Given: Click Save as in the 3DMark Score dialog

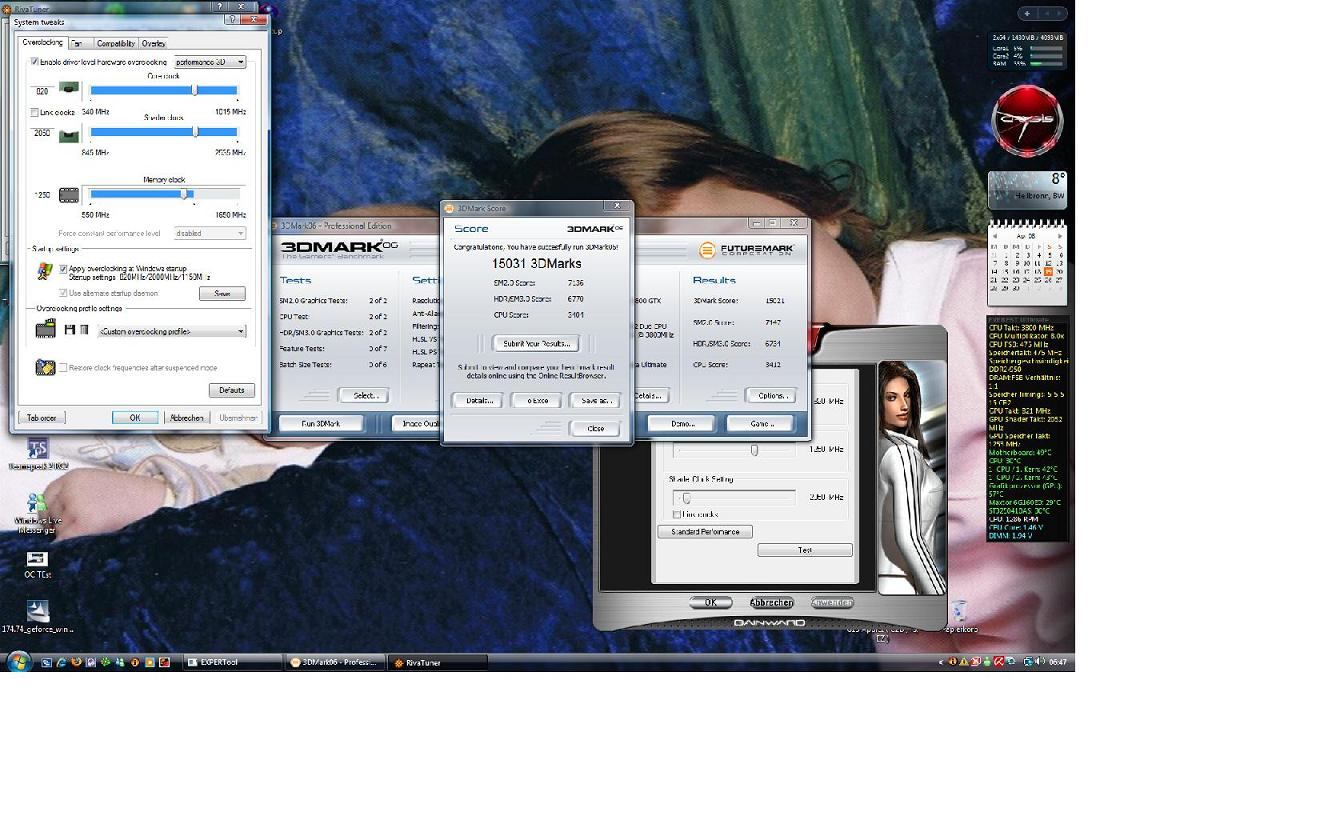Looking at the screenshot, I should (x=595, y=400).
